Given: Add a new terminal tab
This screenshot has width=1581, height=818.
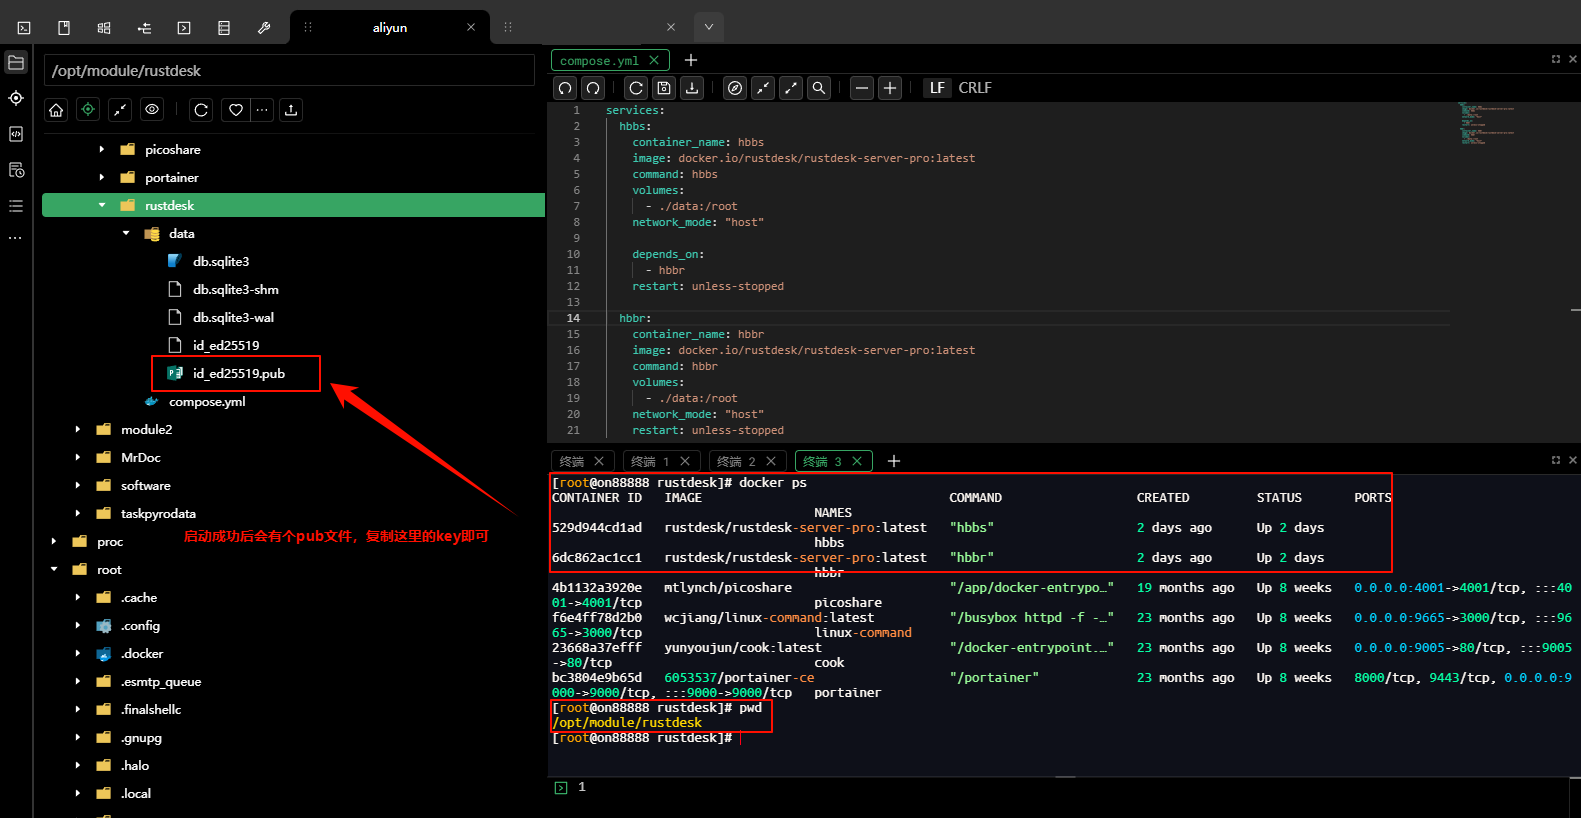Looking at the screenshot, I should (894, 461).
